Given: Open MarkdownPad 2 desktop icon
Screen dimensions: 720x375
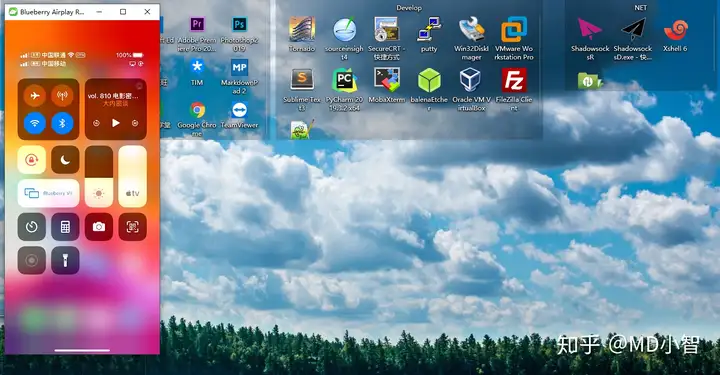Looking at the screenshot, I should (x=239, y=77).
